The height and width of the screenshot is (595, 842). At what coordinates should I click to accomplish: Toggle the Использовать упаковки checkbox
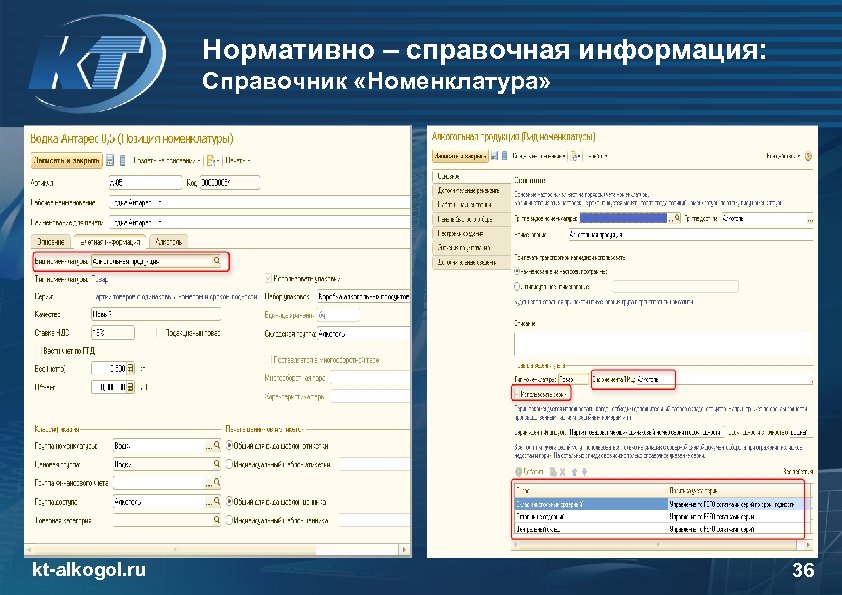[268, 278]
